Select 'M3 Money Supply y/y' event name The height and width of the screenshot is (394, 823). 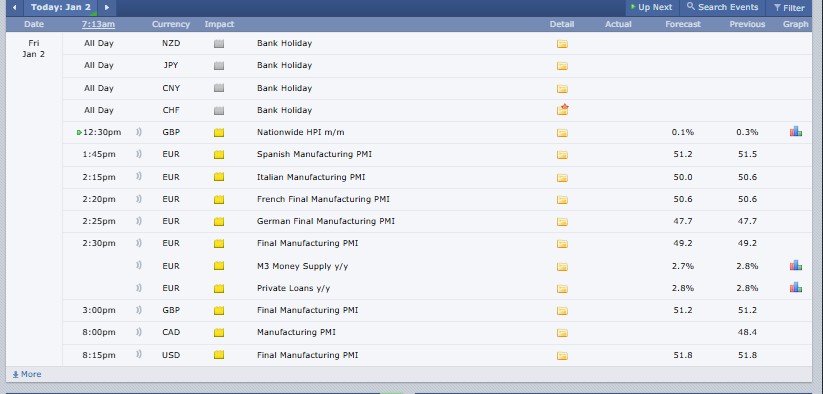click(x=302, y=267)
